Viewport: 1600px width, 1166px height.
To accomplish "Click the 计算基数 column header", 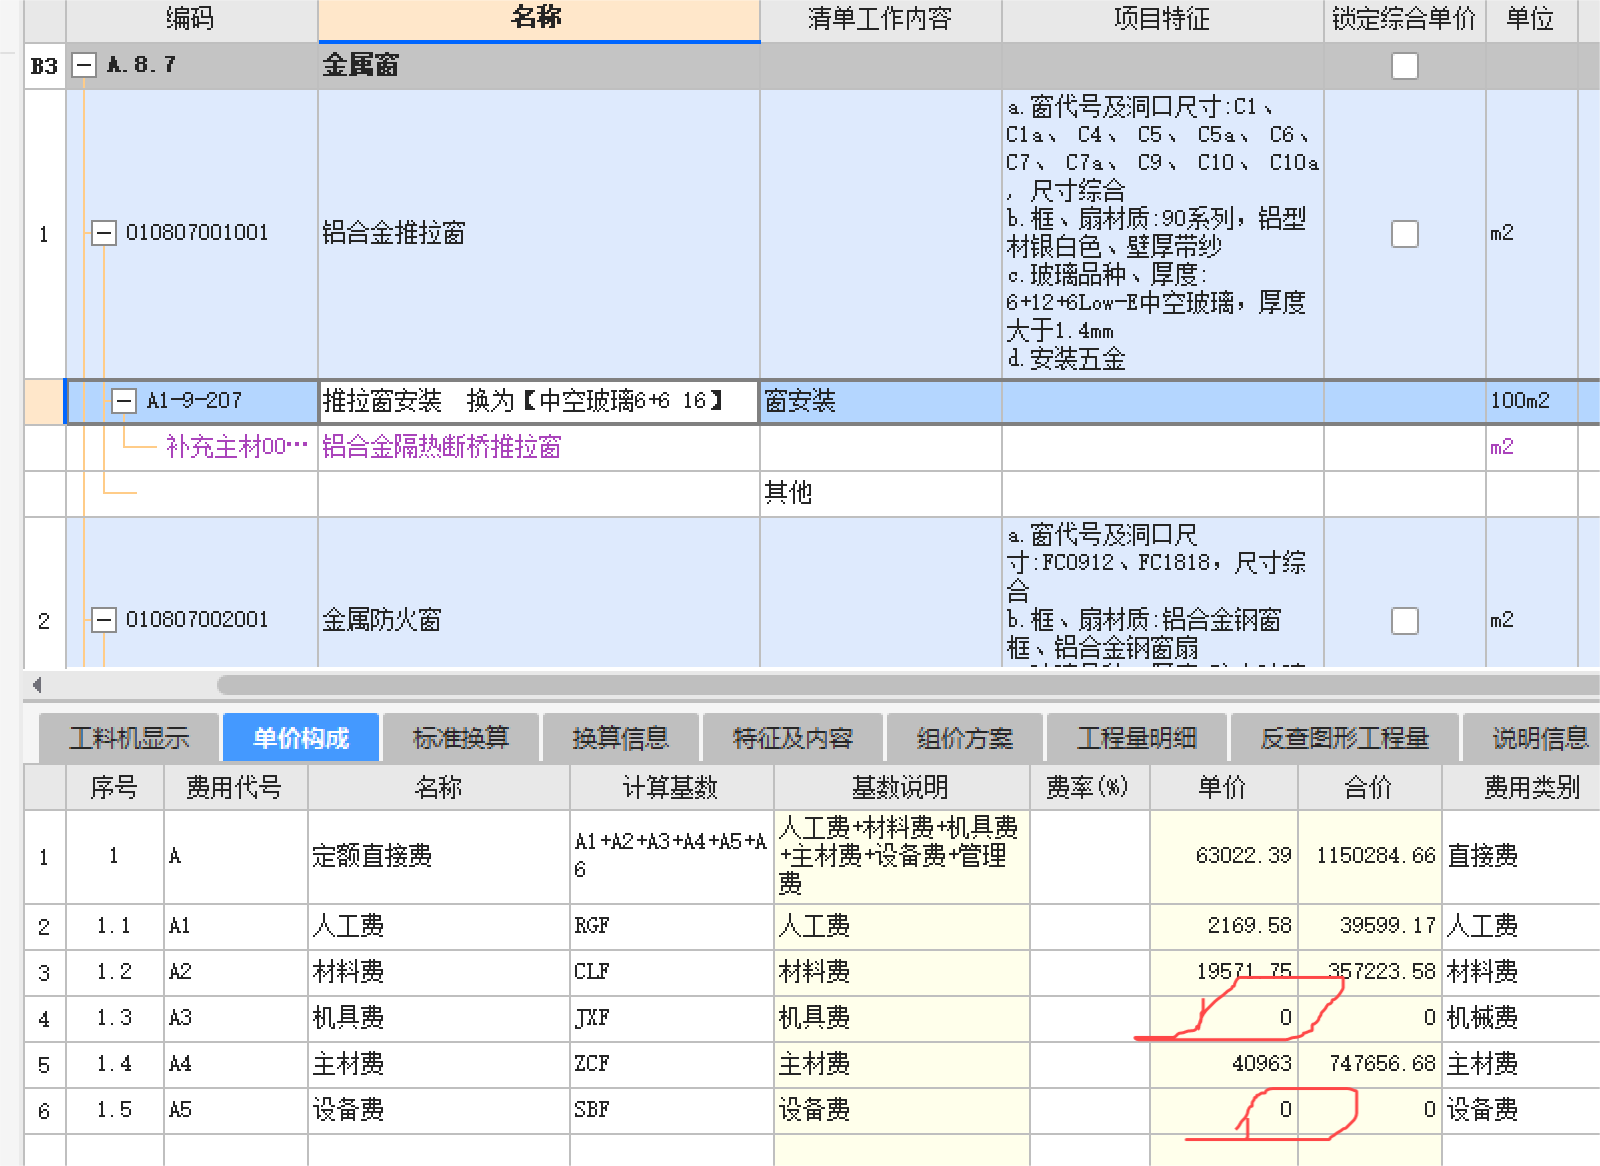I will [x=671, y=788].
